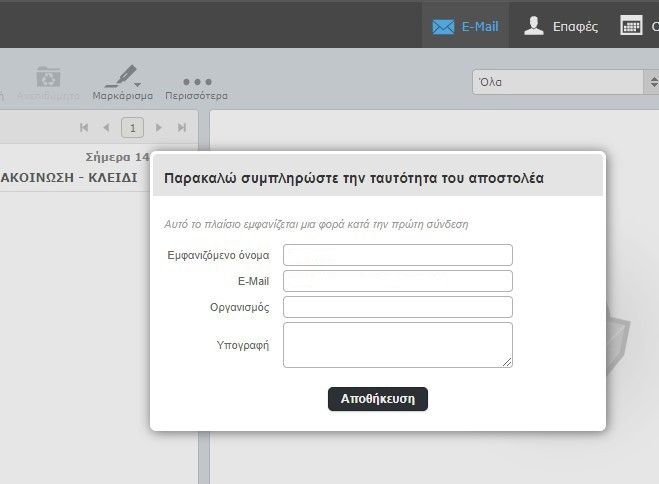659x484 pixels.
Task: Open the E-Mail tab
Action: click(x=465, y=26)
